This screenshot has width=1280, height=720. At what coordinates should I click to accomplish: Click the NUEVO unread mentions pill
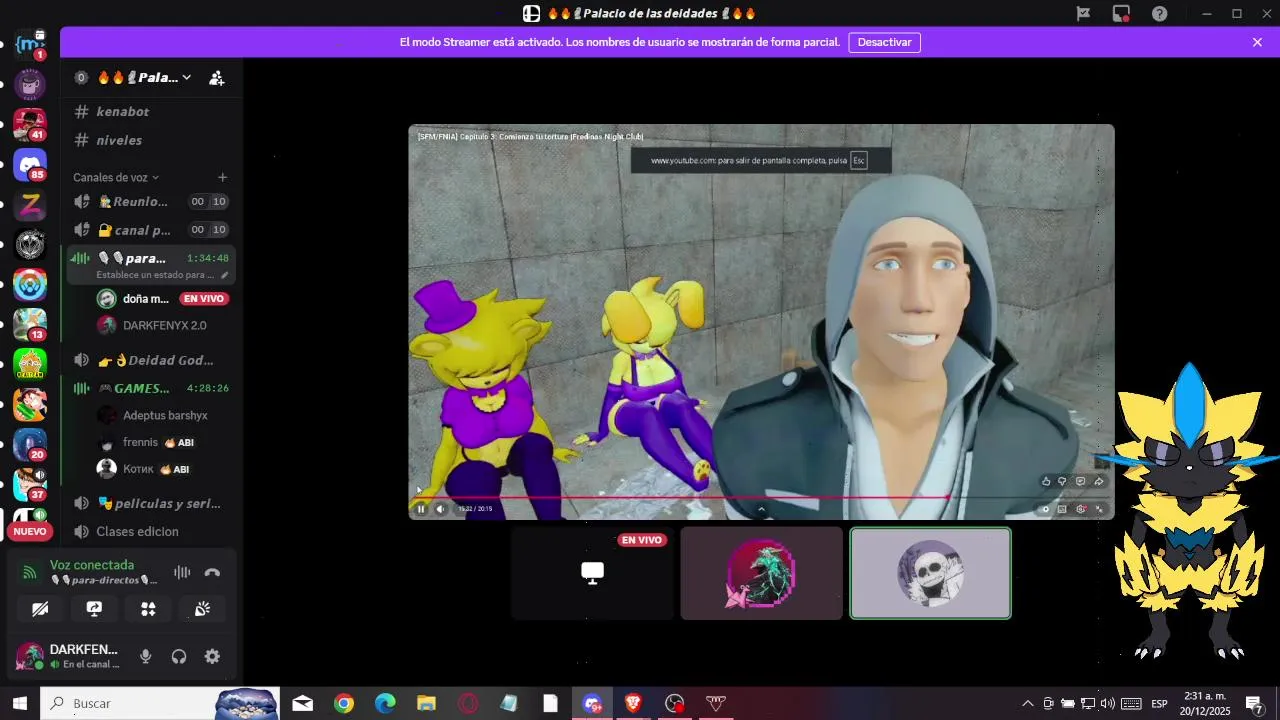point(30,531)
